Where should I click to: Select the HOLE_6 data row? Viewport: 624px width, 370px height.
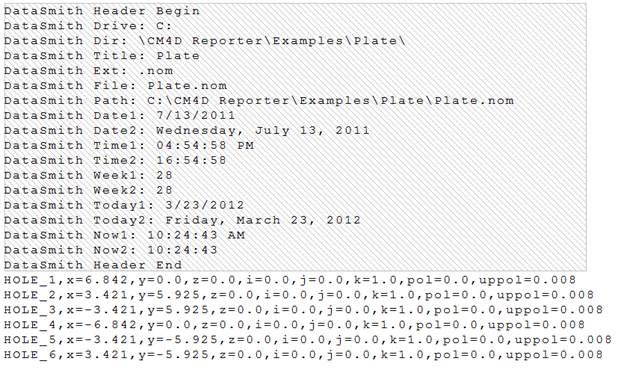pyautogui.click(x=304, y=354)
